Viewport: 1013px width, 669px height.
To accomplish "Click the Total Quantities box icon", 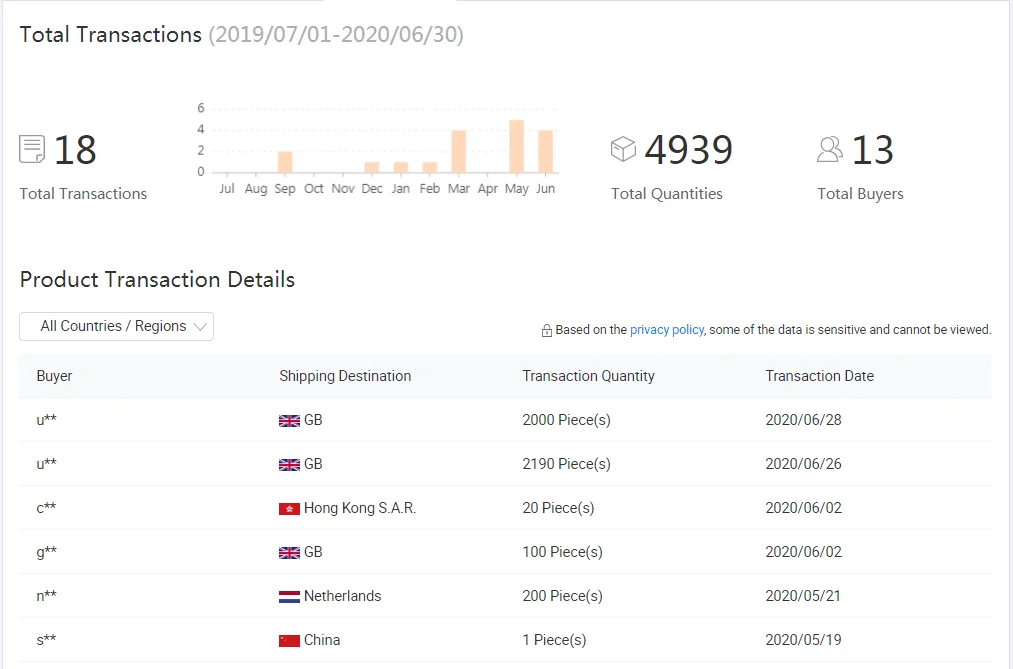I will click(623, 149).
